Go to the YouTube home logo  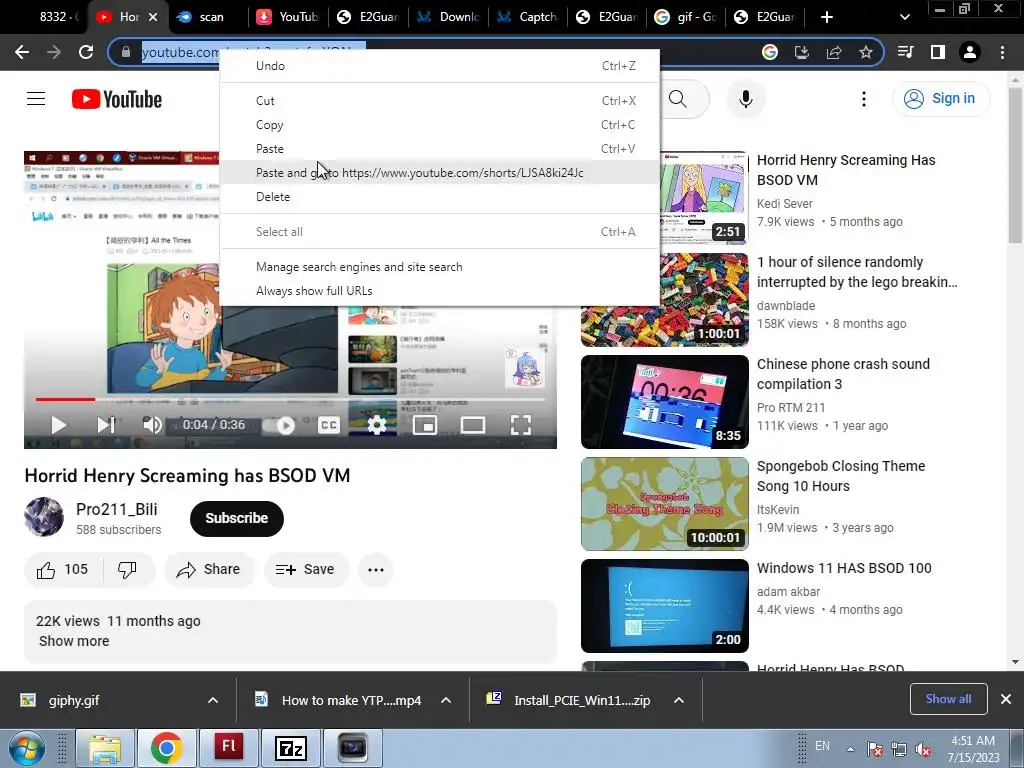[117, 99]
